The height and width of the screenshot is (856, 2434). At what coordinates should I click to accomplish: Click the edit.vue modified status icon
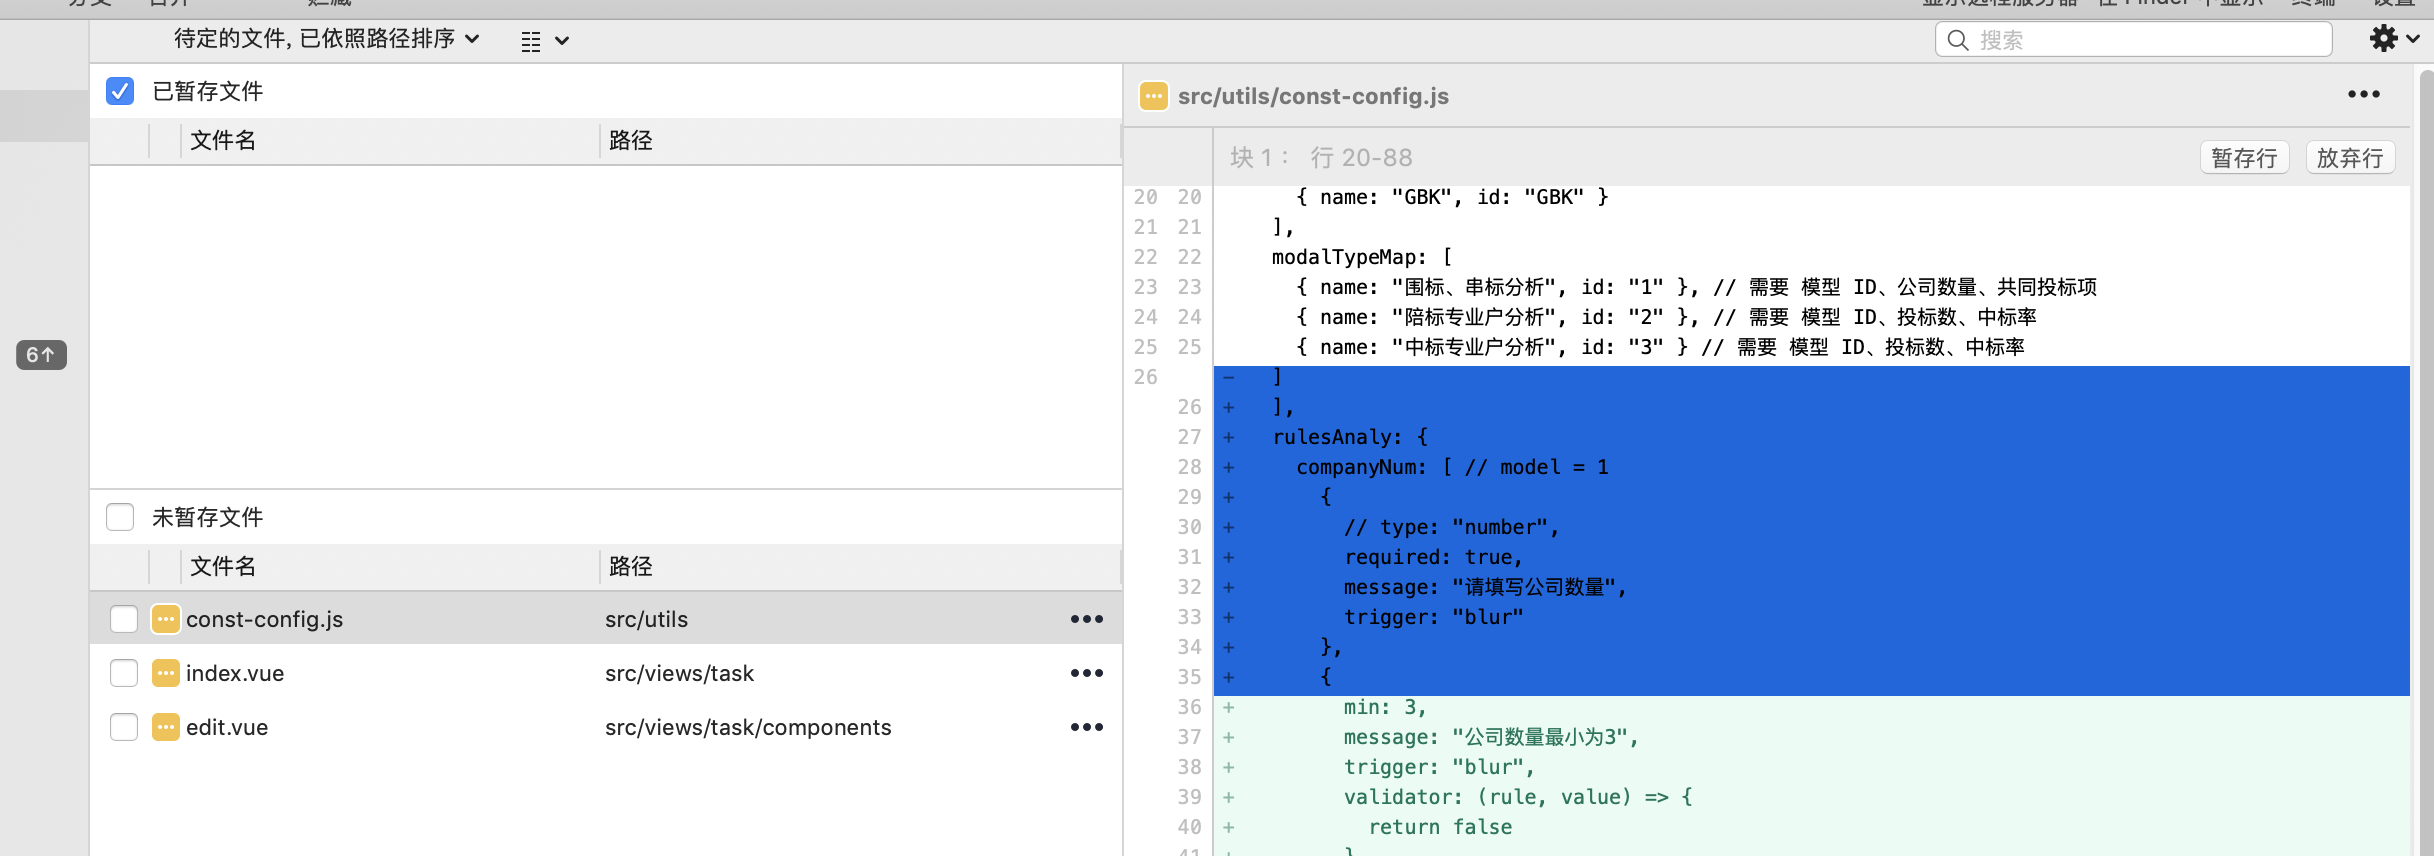[166, 727]
